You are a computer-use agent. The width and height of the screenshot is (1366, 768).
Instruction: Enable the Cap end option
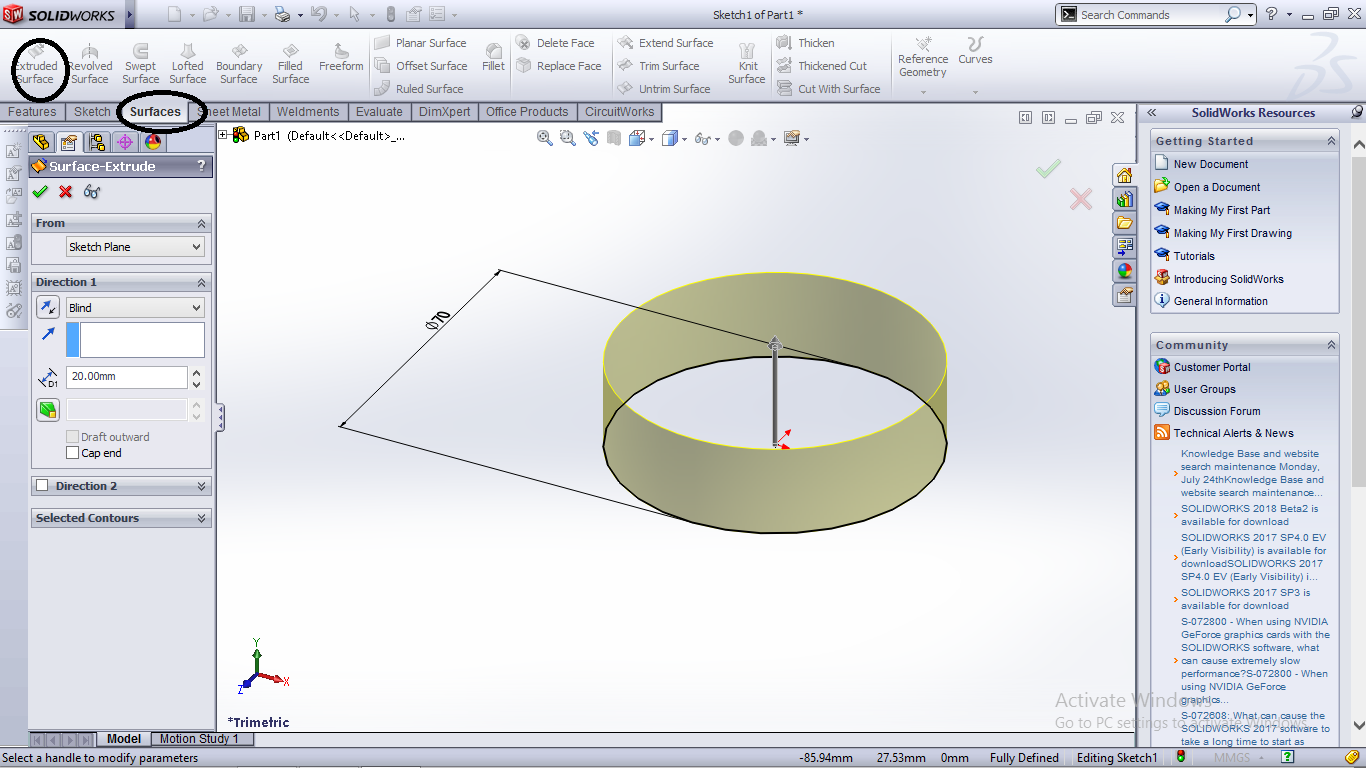[x=72, y=452]
